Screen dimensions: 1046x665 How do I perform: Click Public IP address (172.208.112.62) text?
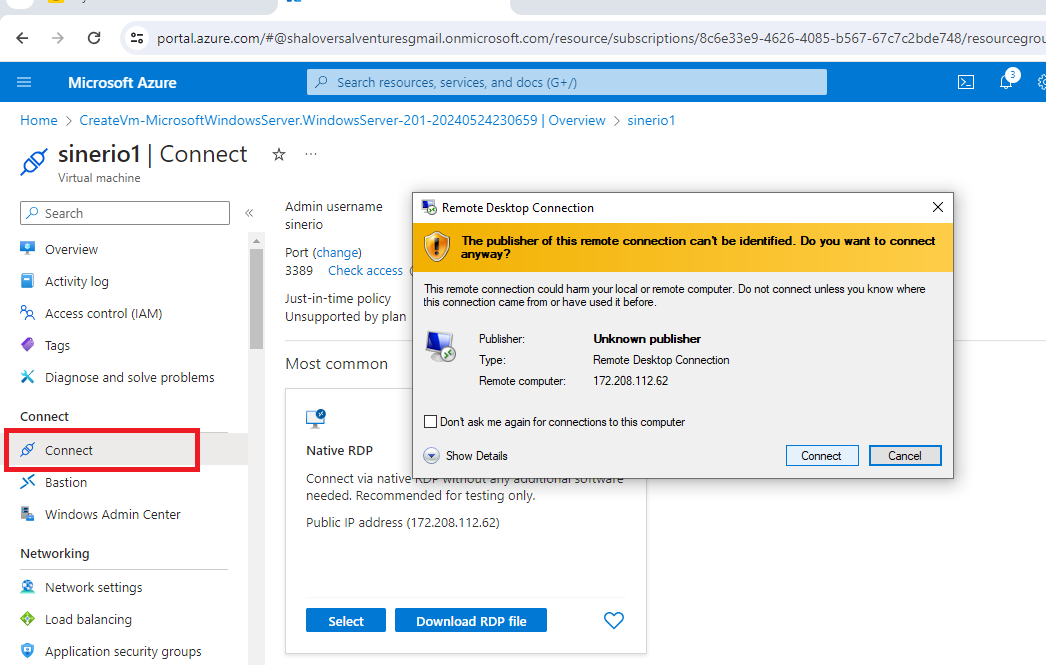pos(402,522)
